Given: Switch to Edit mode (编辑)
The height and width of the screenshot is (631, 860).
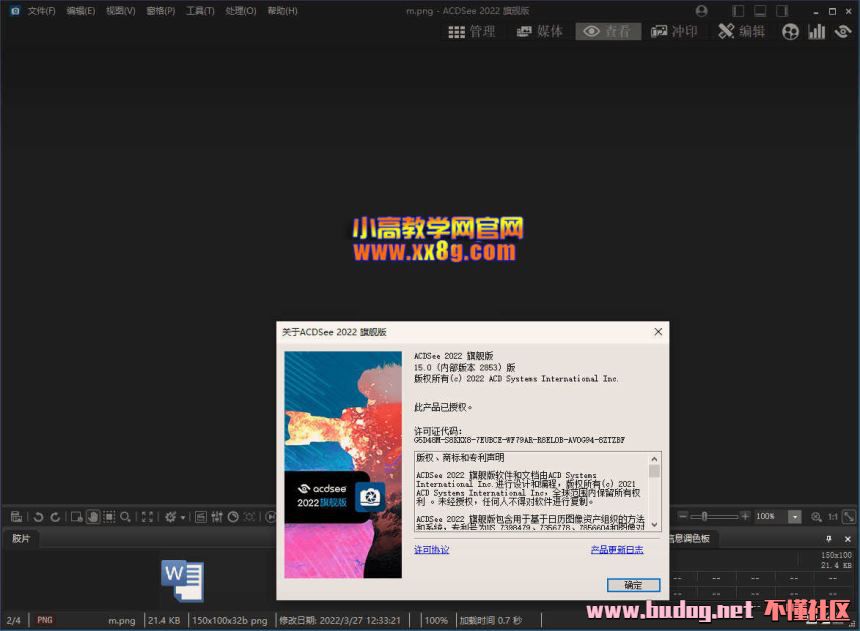Looking at the screenshot, I should (742, 31).
